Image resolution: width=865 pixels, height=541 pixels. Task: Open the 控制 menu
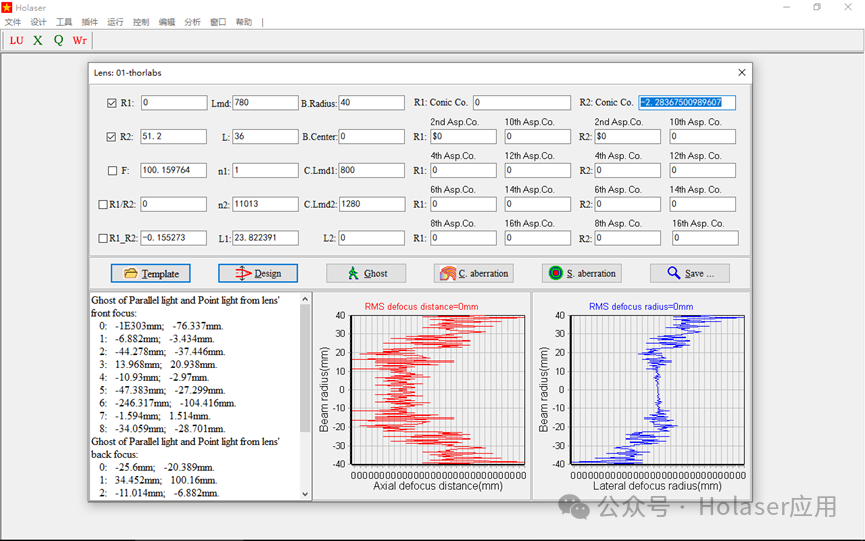click(x=141, y=22)
